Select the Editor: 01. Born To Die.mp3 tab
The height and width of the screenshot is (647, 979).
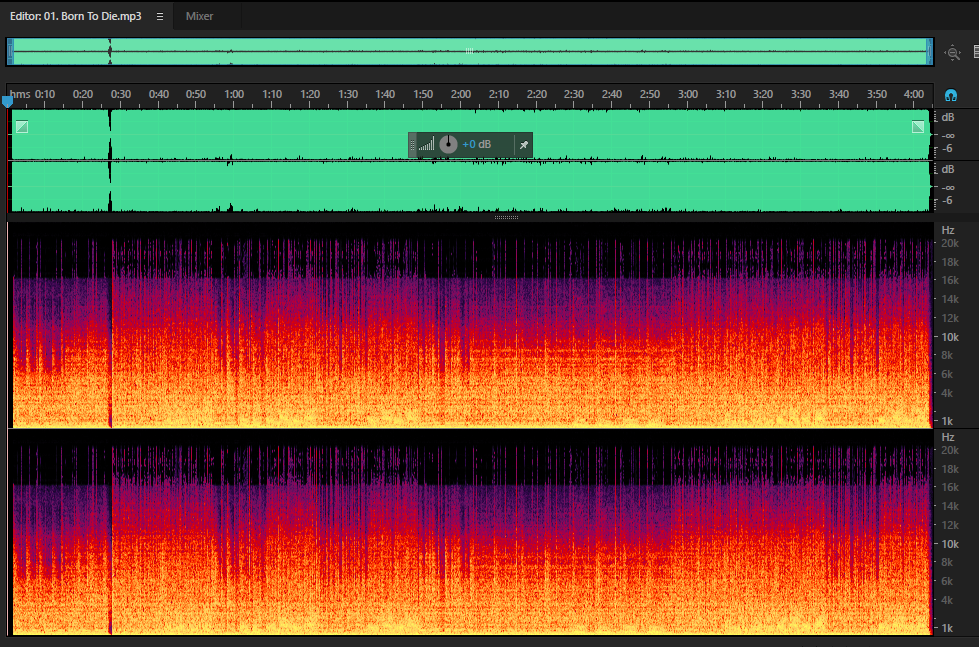(x=76, y=16)
